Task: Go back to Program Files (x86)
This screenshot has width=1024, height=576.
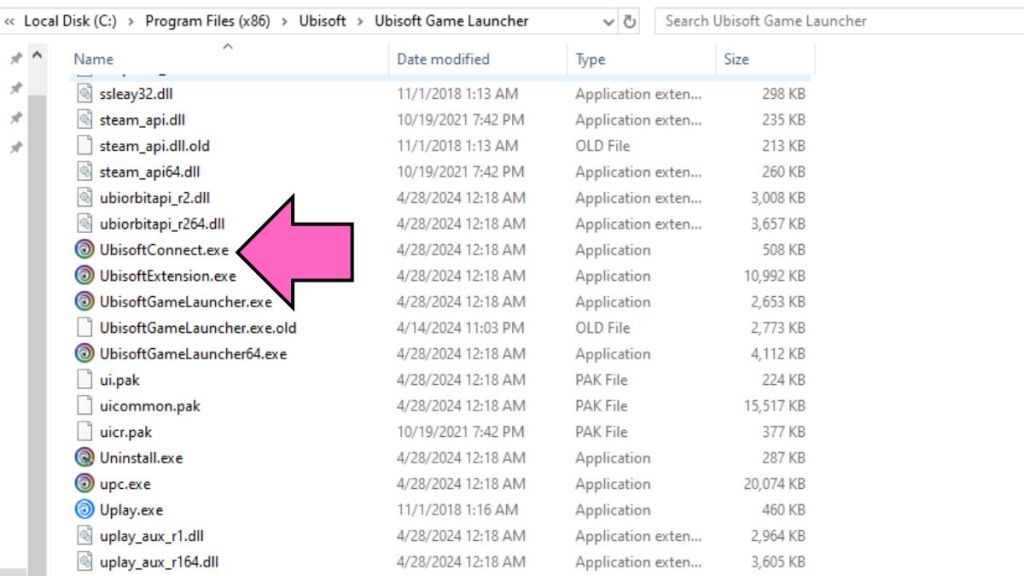Action: (209, 20)
